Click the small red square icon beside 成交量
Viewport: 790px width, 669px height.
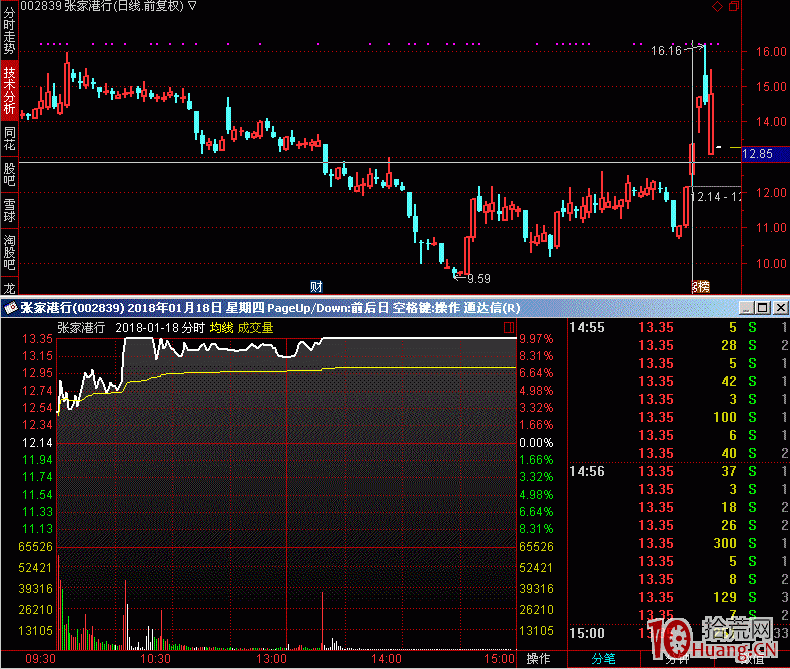coord(509,328)
